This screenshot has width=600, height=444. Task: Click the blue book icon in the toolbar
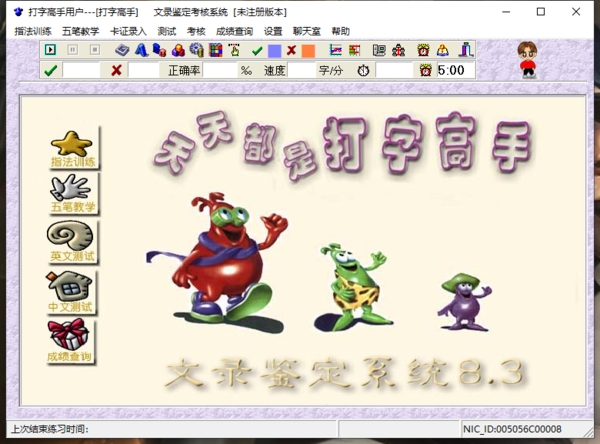(x=122, y=50)
